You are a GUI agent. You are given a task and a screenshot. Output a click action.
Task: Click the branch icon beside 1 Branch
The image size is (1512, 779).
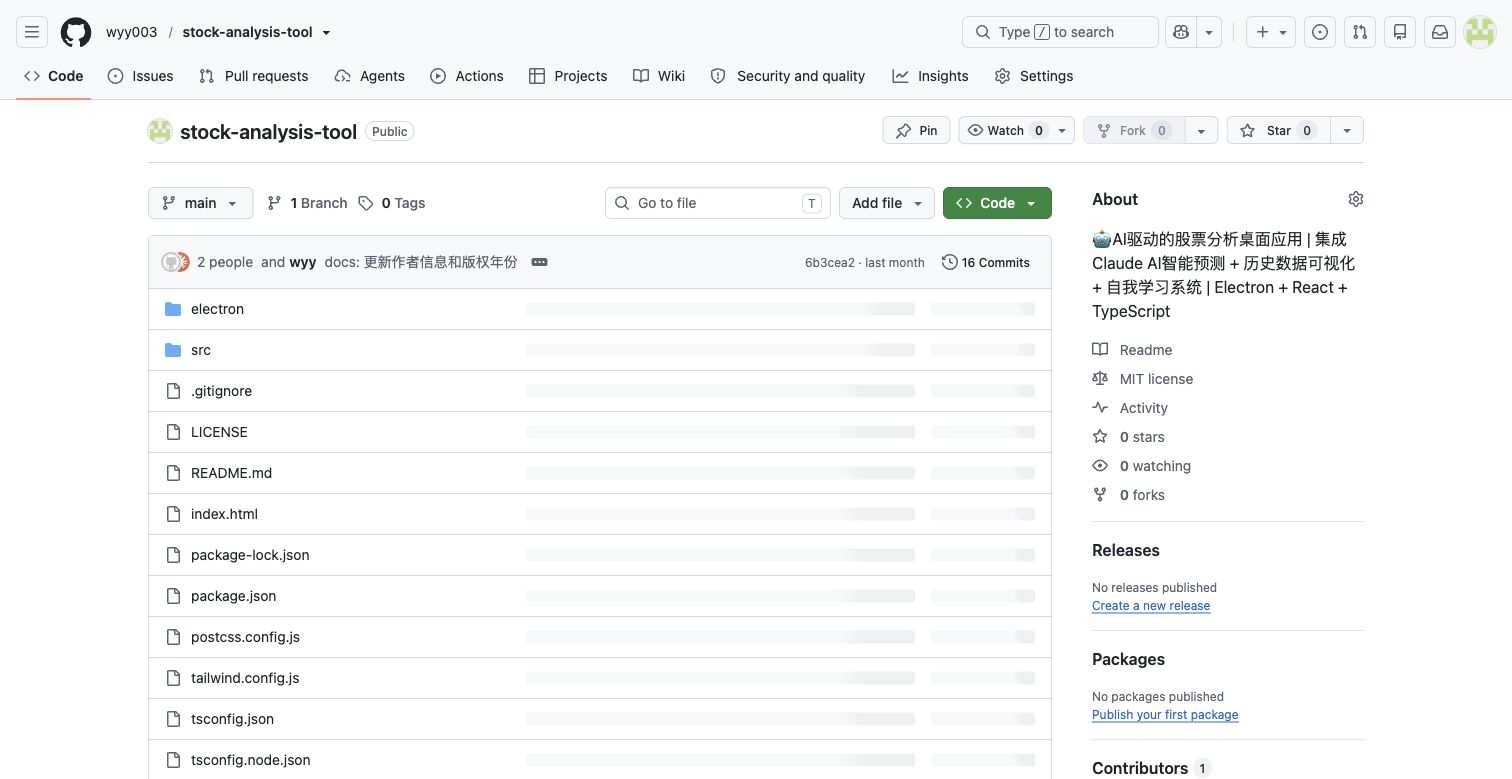[x=274, y=203]
